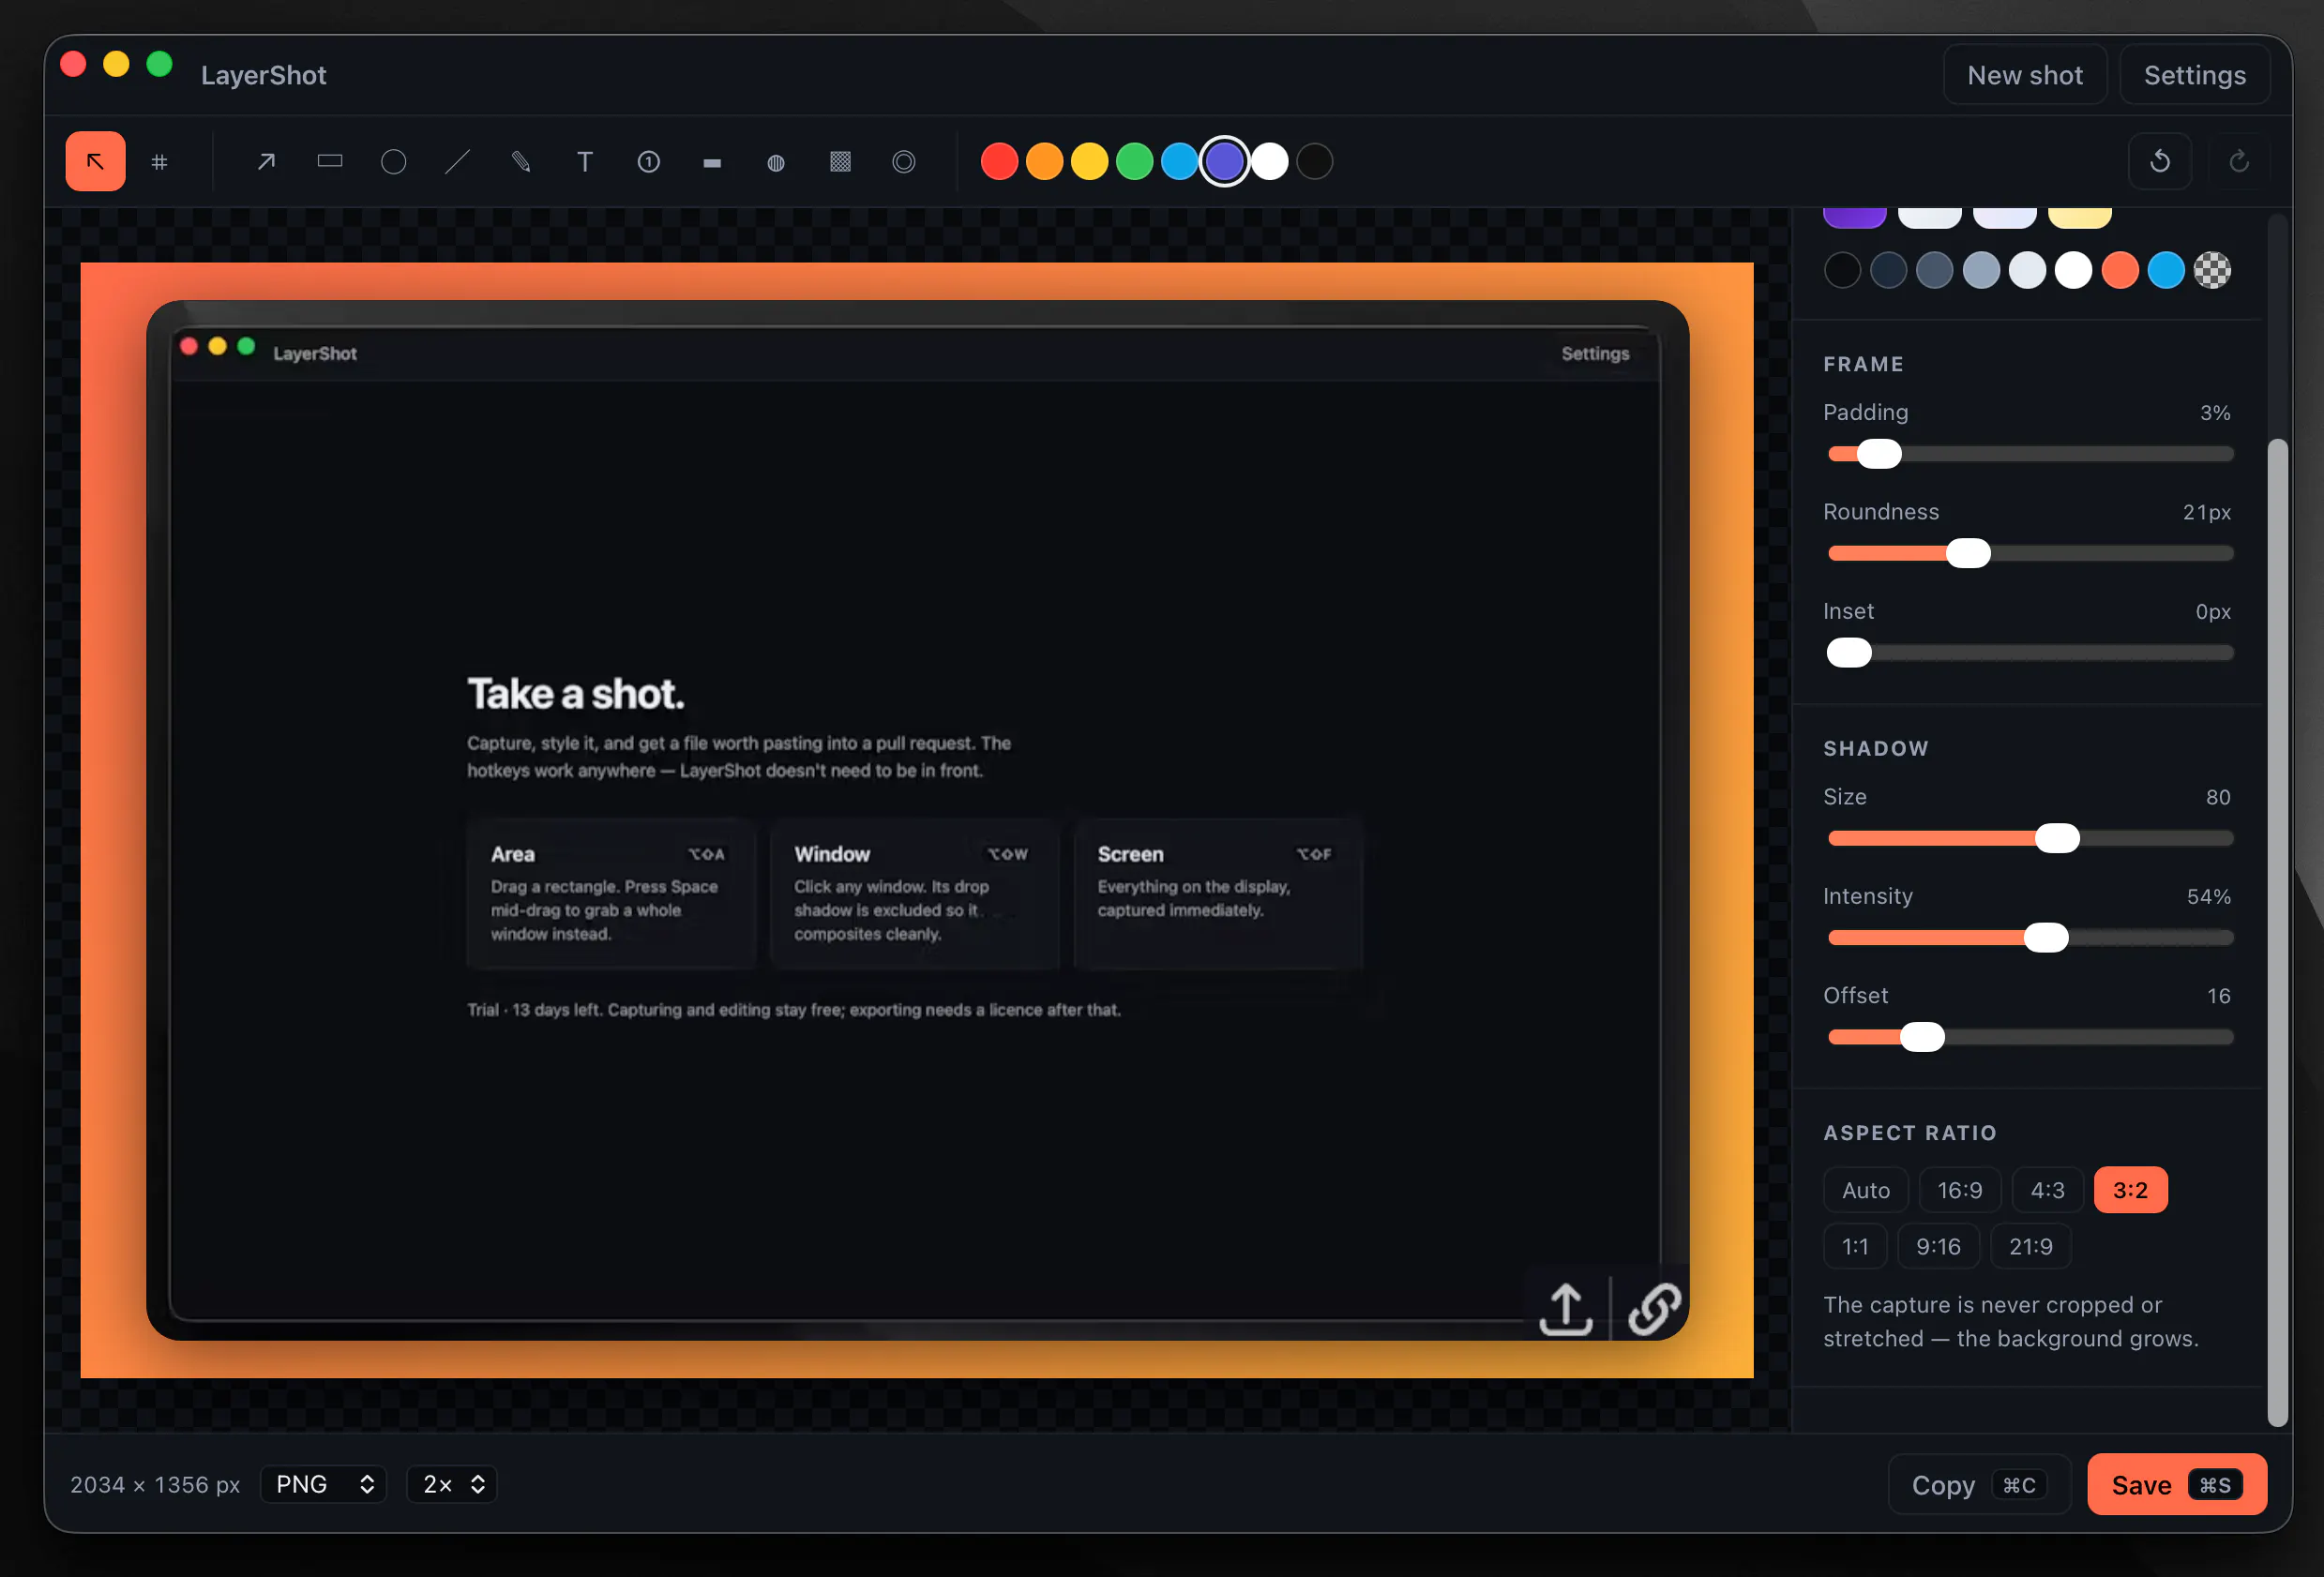This screenshot has height=1577, width=2324.
Task: Select the striped-circle blur tool
Action: [x=776, y=161]
